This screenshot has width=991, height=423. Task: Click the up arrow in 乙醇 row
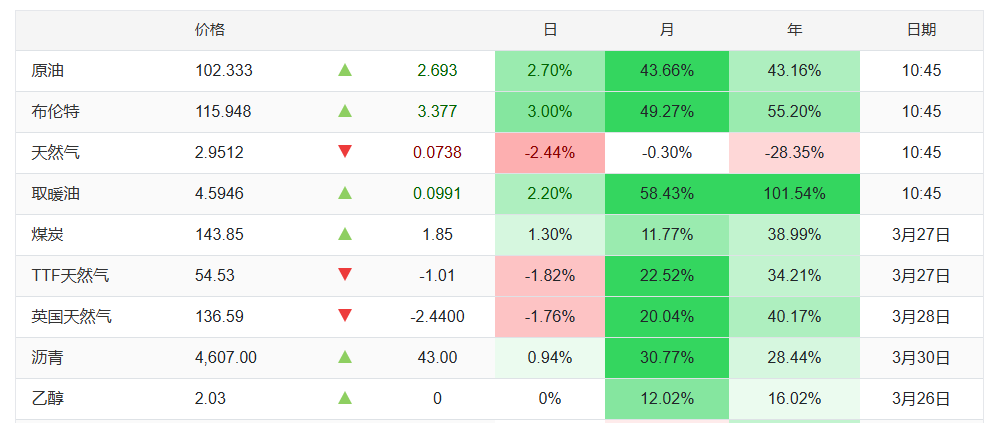(x=345, y=398)
